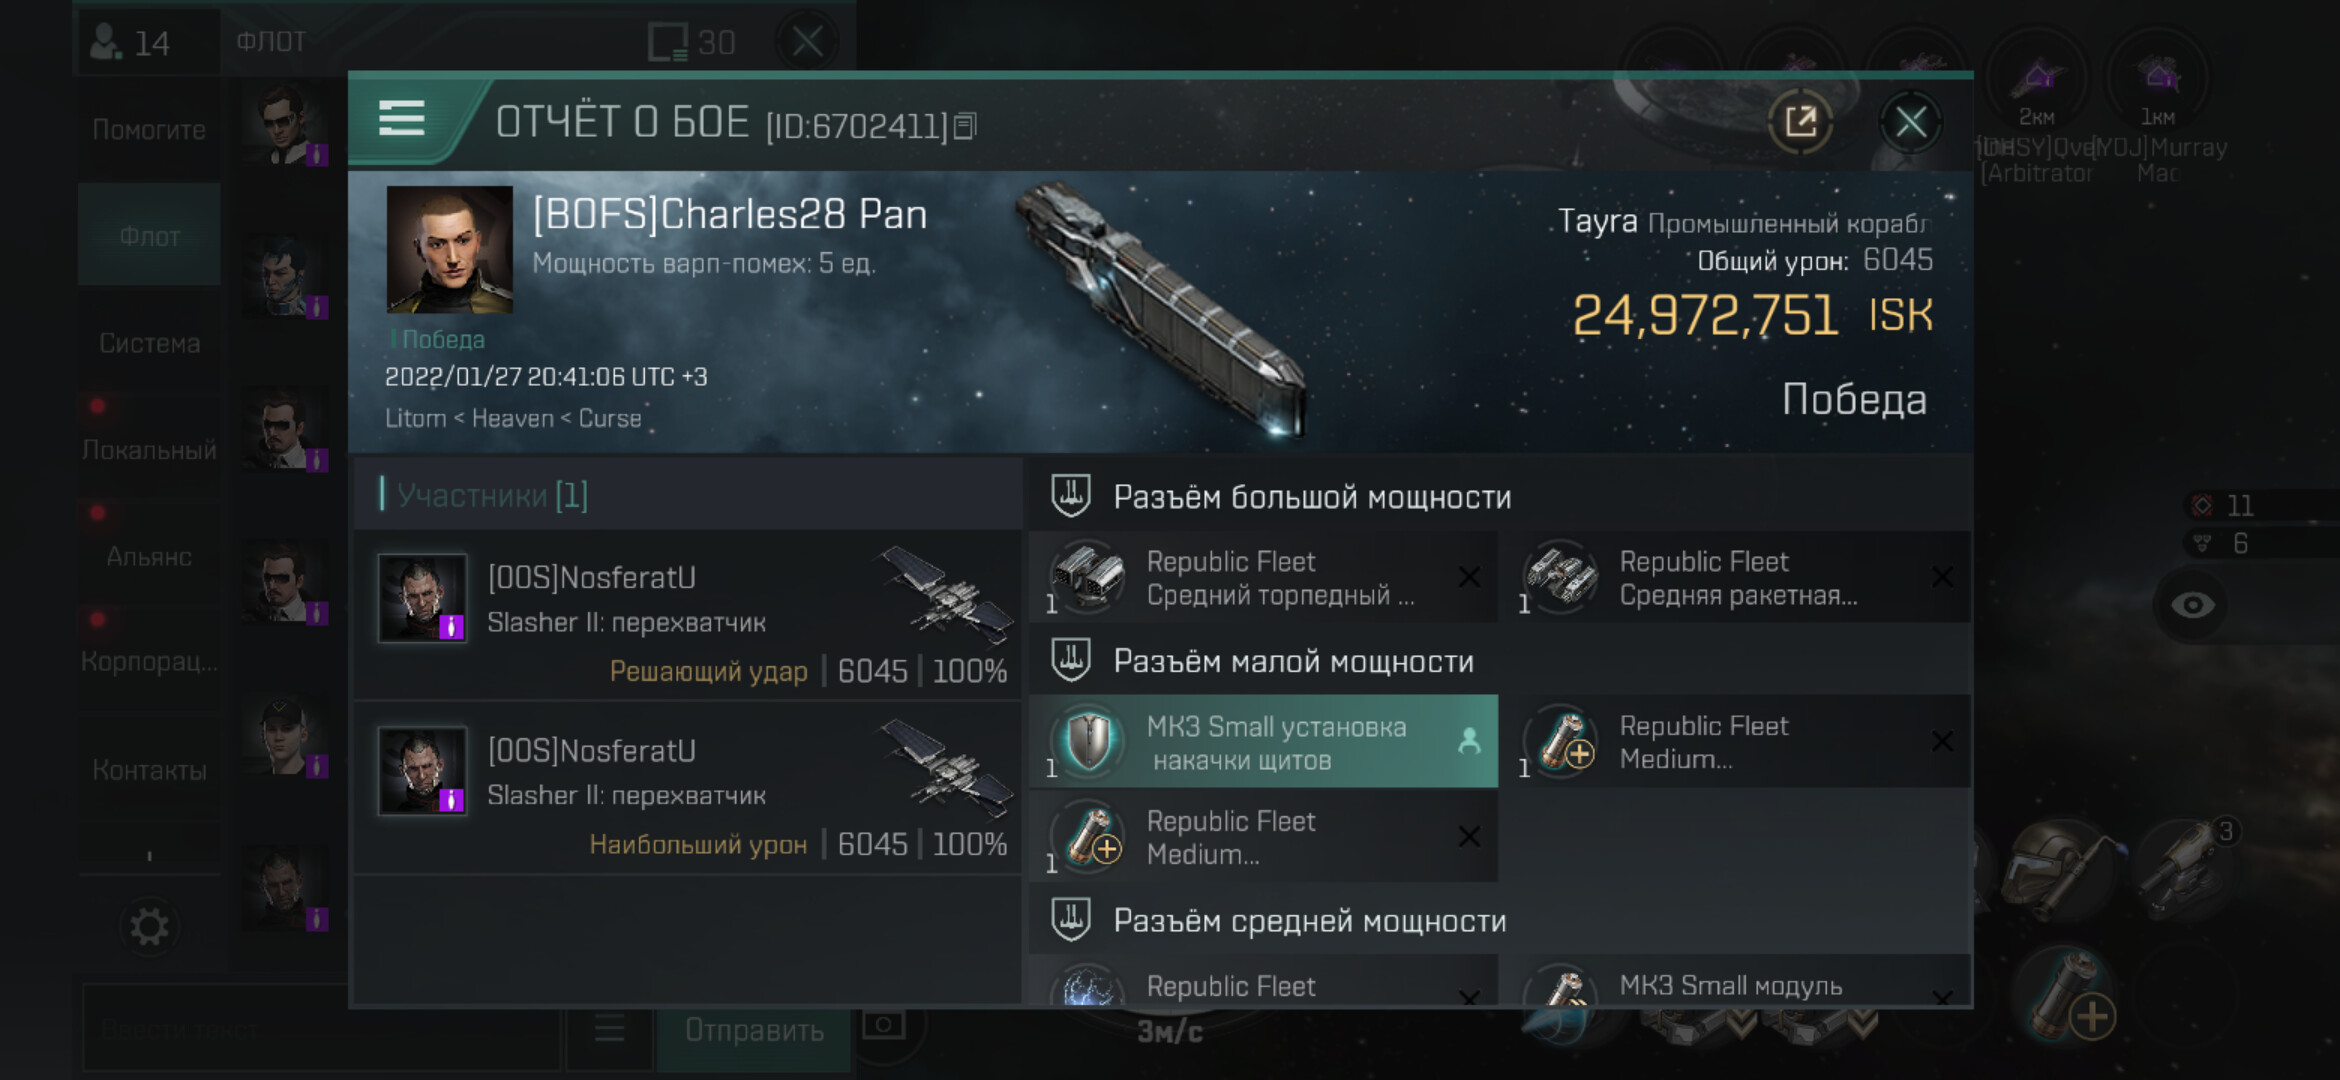2340x1080 pixels.
Task: Collapse the low power slot section
Action: point(1292,661)
